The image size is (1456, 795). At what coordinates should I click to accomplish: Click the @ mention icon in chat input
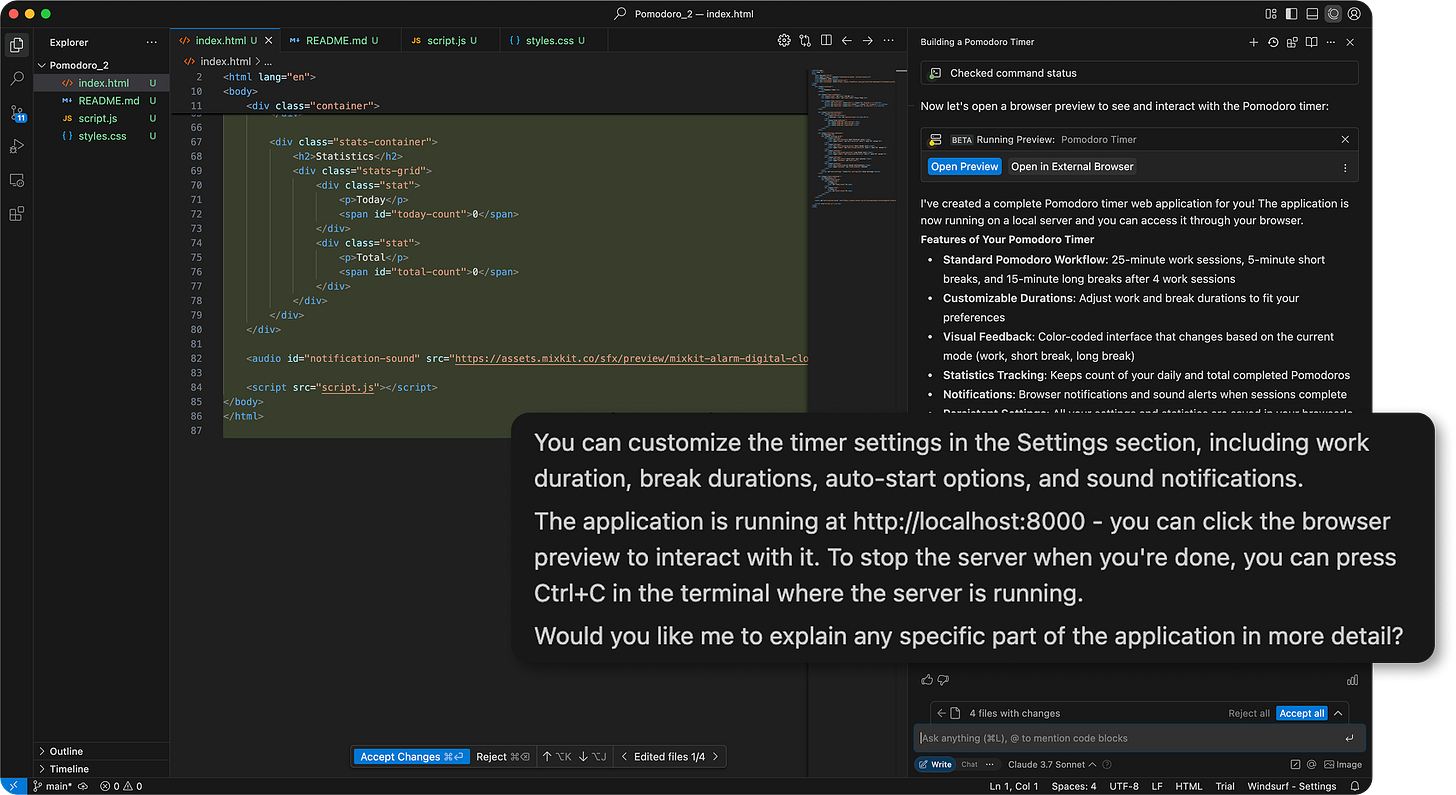(1311, 764)
